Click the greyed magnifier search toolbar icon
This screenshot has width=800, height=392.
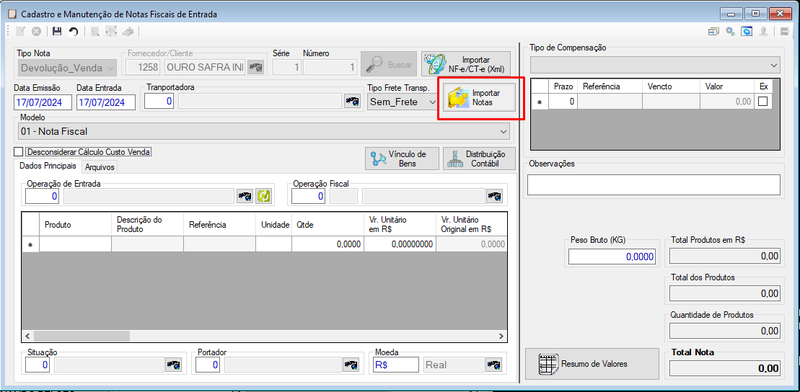tap(95, 32)
